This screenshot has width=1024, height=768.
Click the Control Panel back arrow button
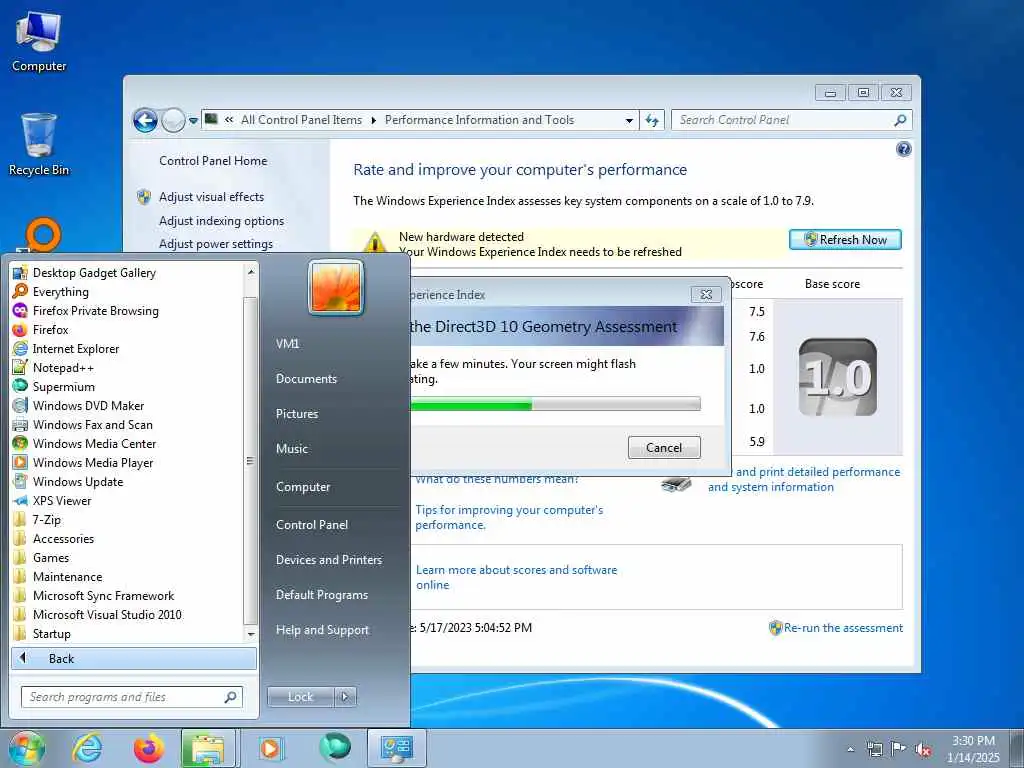click(145, 120)
